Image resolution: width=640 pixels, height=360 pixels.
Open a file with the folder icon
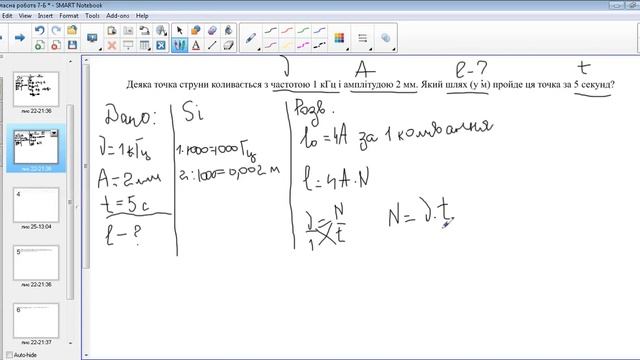pos(72,30)
